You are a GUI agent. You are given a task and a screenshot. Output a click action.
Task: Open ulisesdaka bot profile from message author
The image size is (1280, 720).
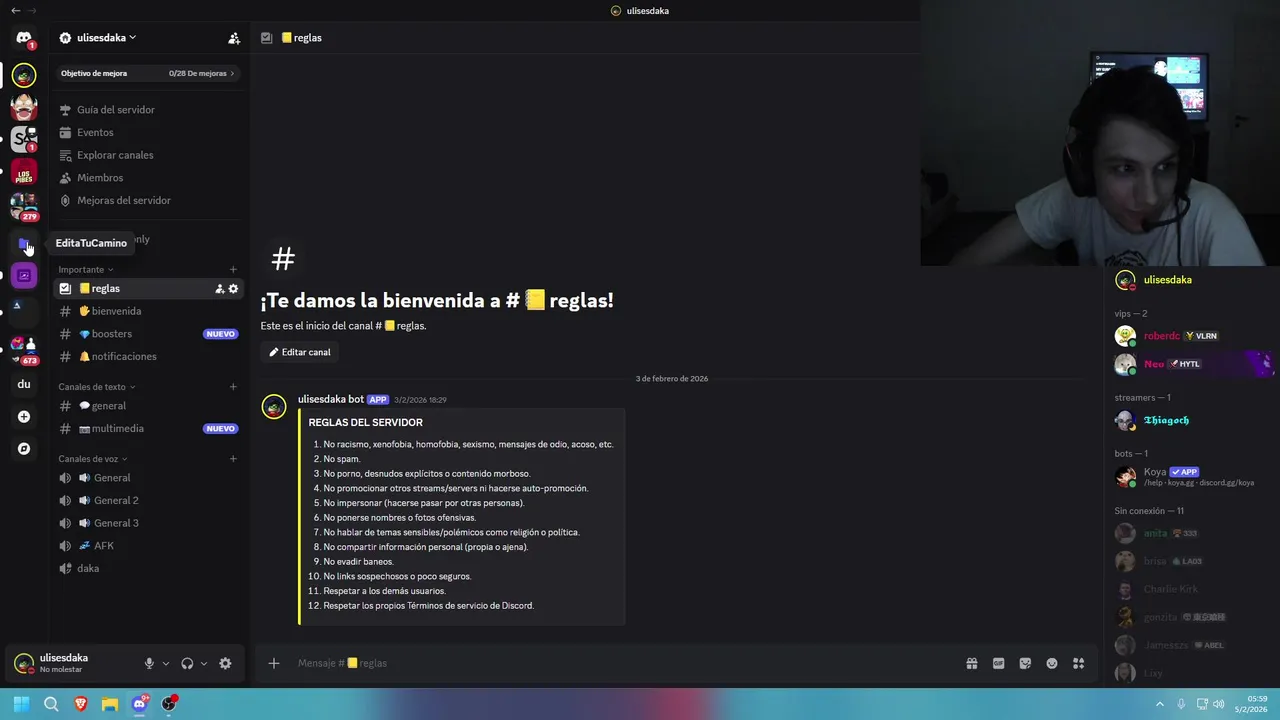[330, 399]
